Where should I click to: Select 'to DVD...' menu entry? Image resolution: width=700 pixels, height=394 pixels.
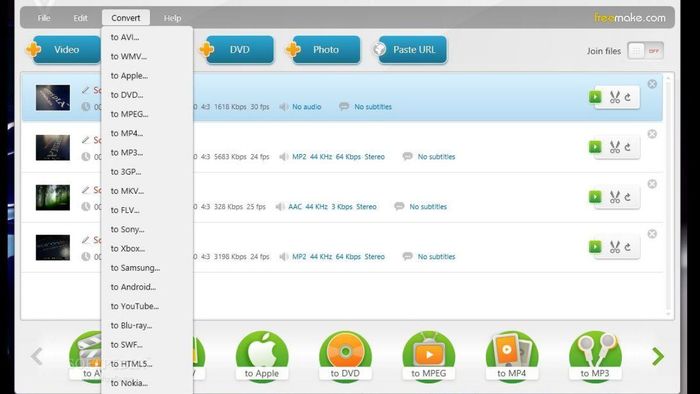[x=147, y=95]
